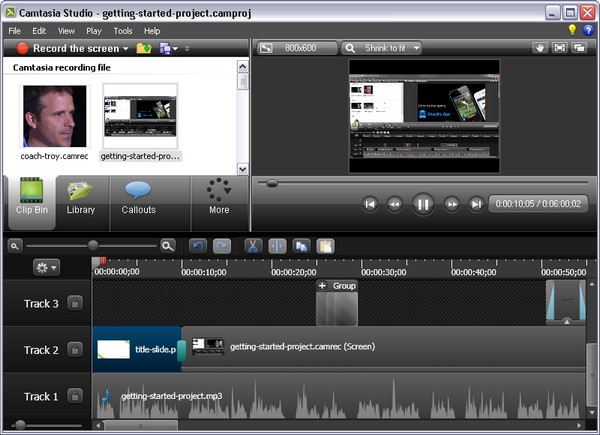The width and height of the screenshot is (600, 435).
Task: Open the Shrink to fit dropdown
Action: 382,48
